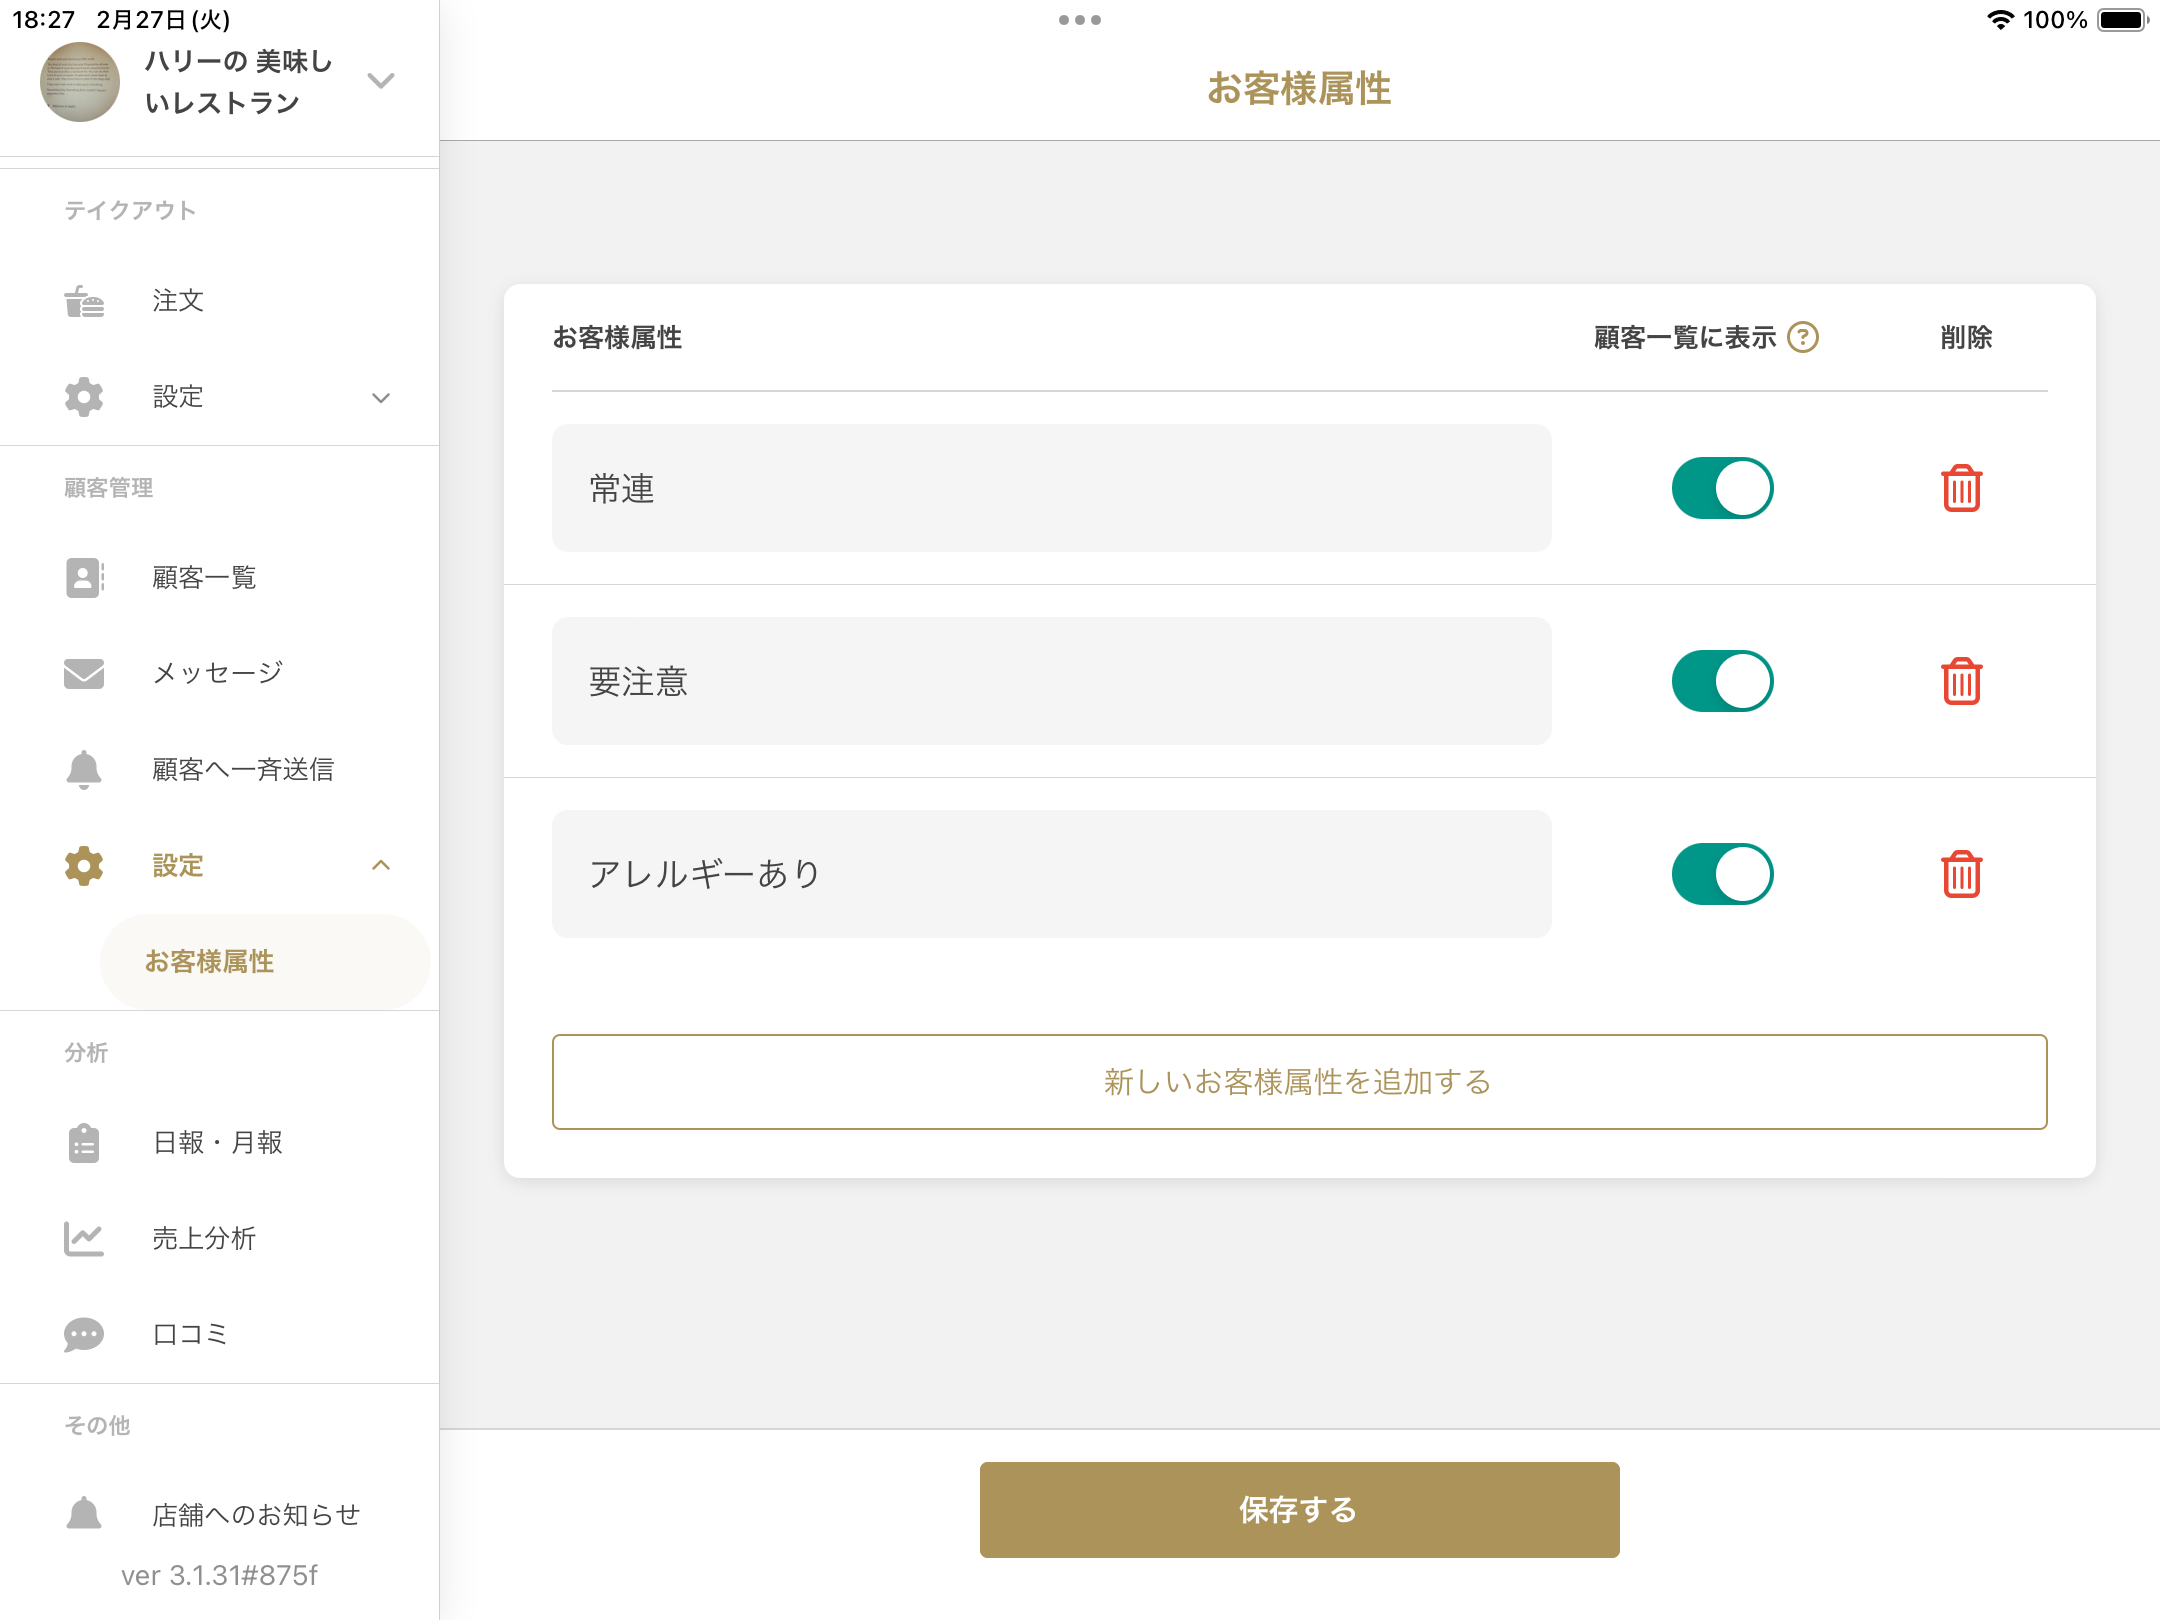2160x1620 pixels.
Task: Click trash icon for 要注意 row
Action: 1961,681
